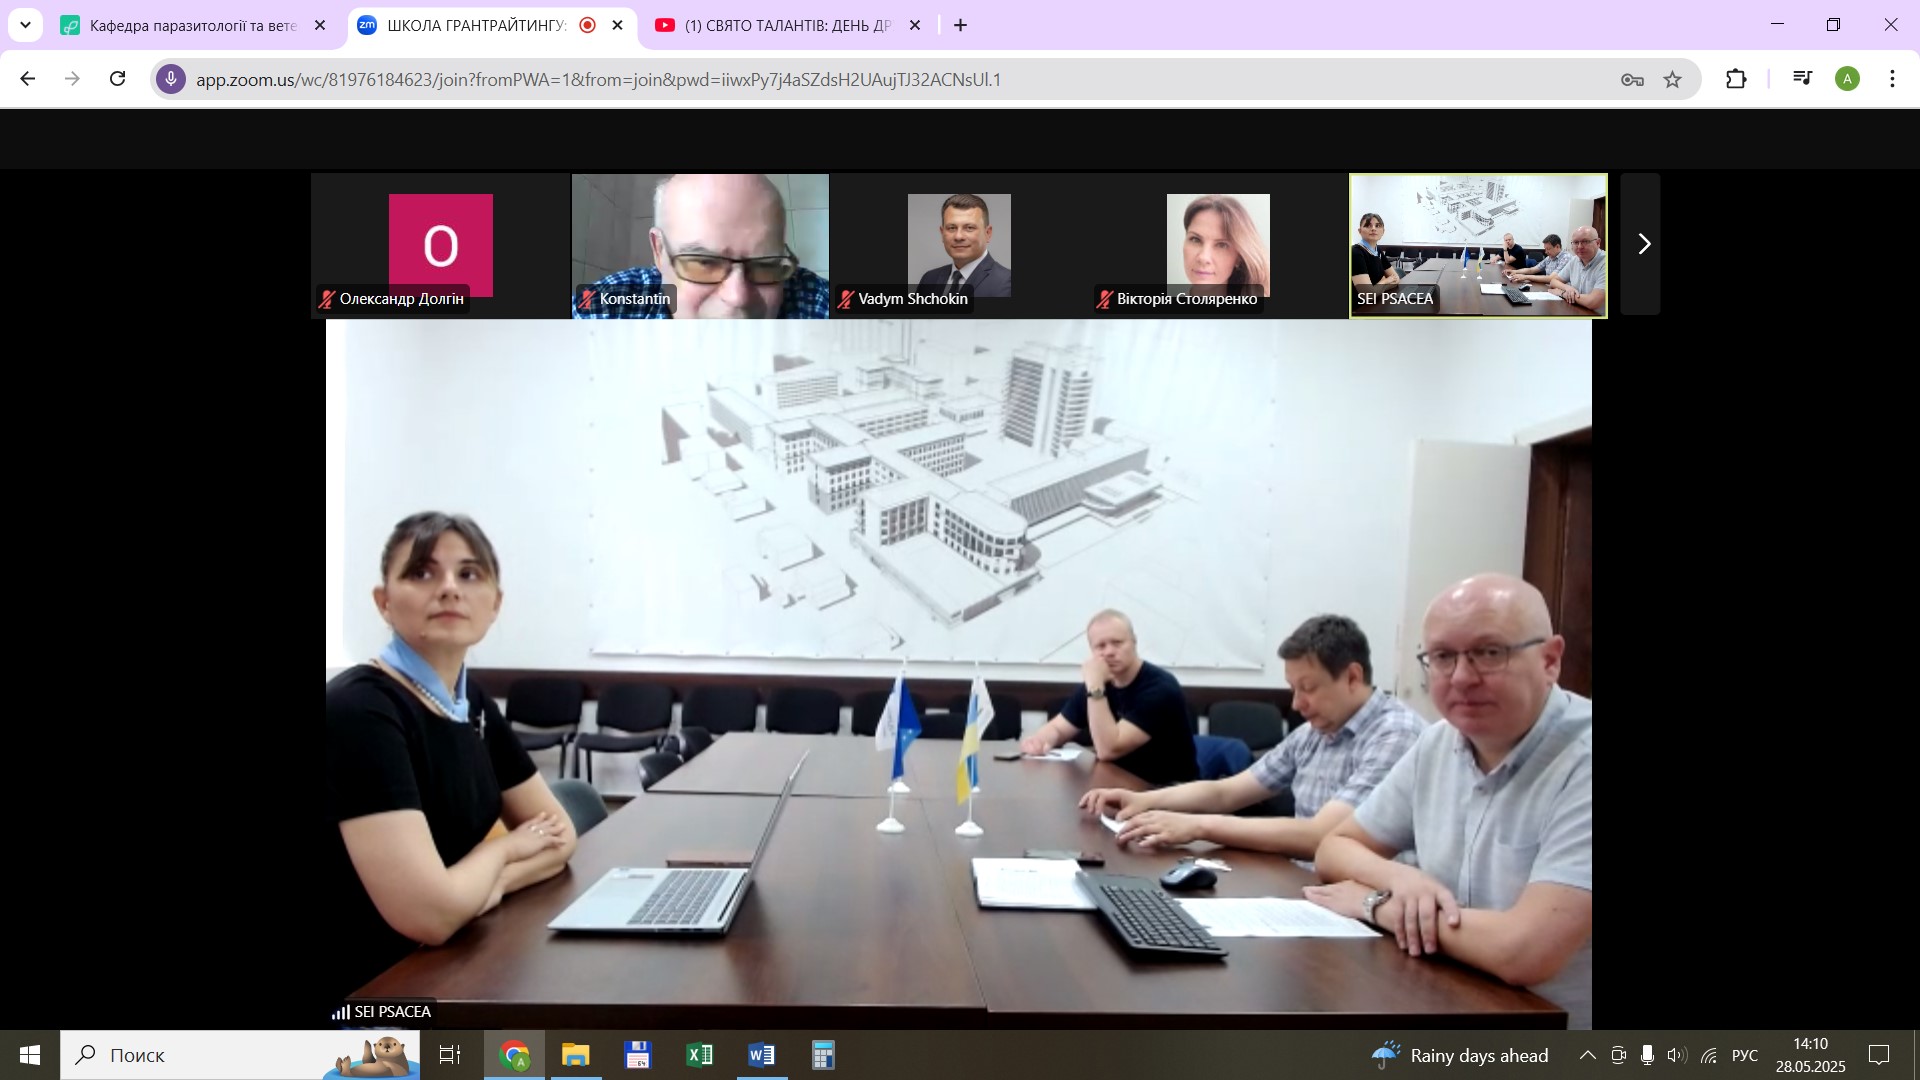Click the muted mic icon beside Konstantin

[587, 299]
